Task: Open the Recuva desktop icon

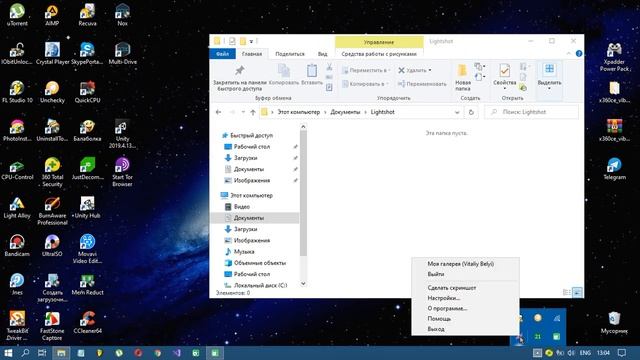Action: (x=87, y=15)
